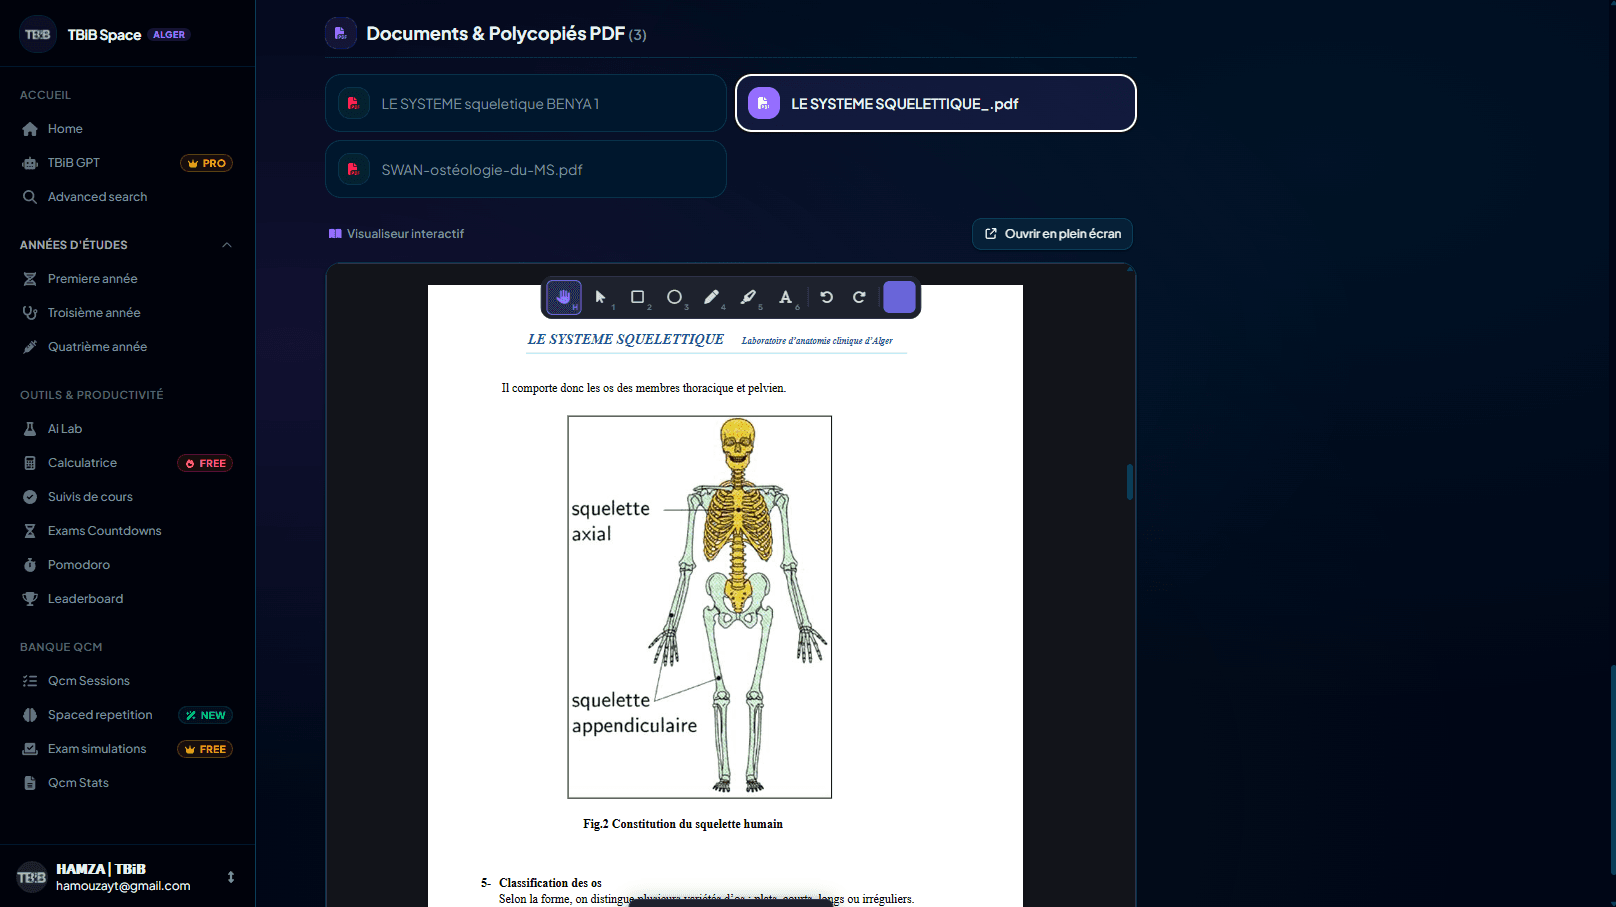Open Qcm Stats
The width and height of the screenshot is (1616, 907).
tap(128, 783)
